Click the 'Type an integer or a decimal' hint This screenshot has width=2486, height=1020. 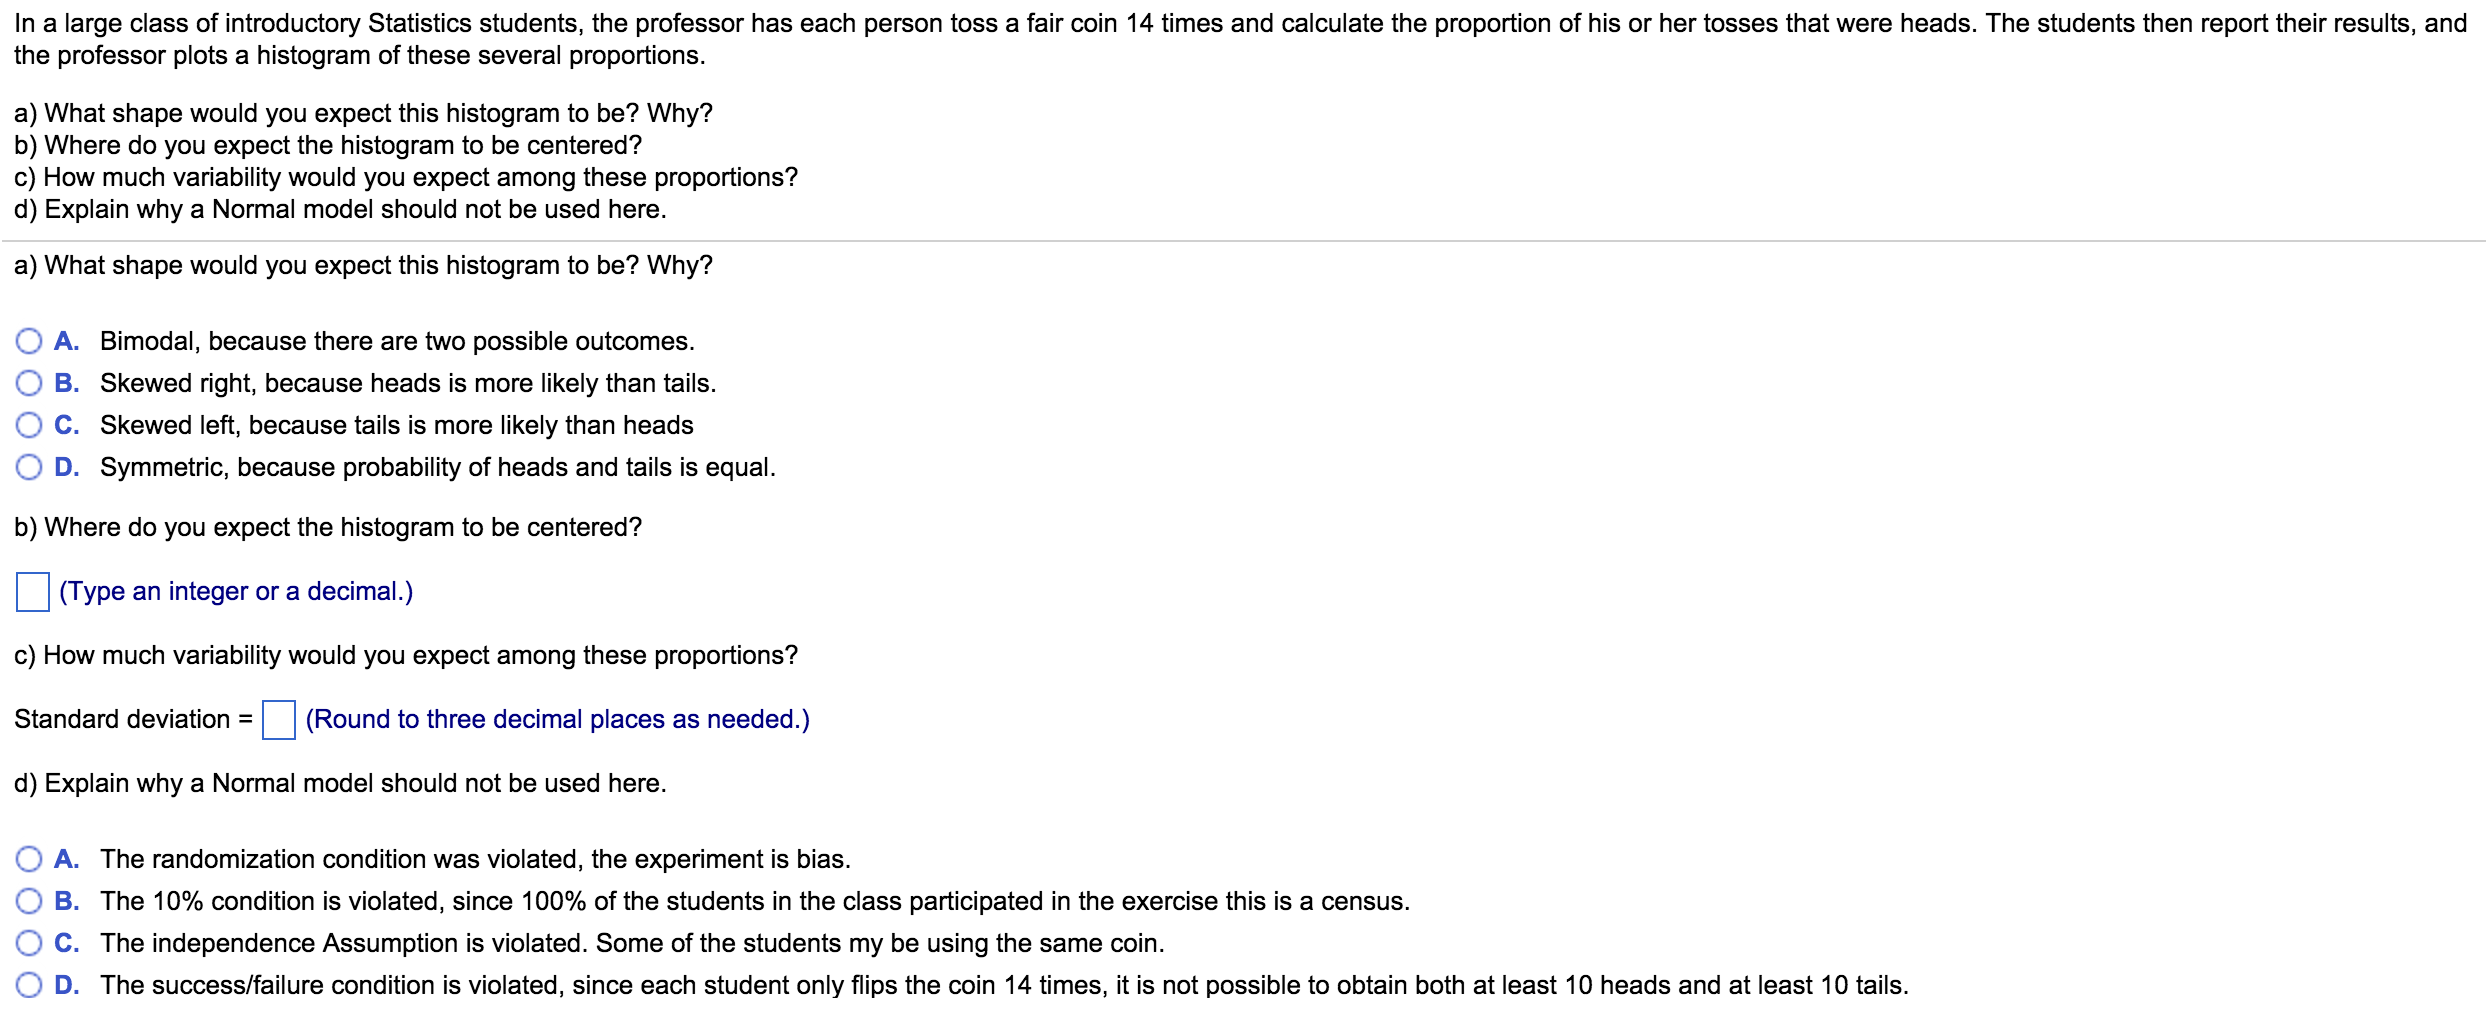(236, 592)
